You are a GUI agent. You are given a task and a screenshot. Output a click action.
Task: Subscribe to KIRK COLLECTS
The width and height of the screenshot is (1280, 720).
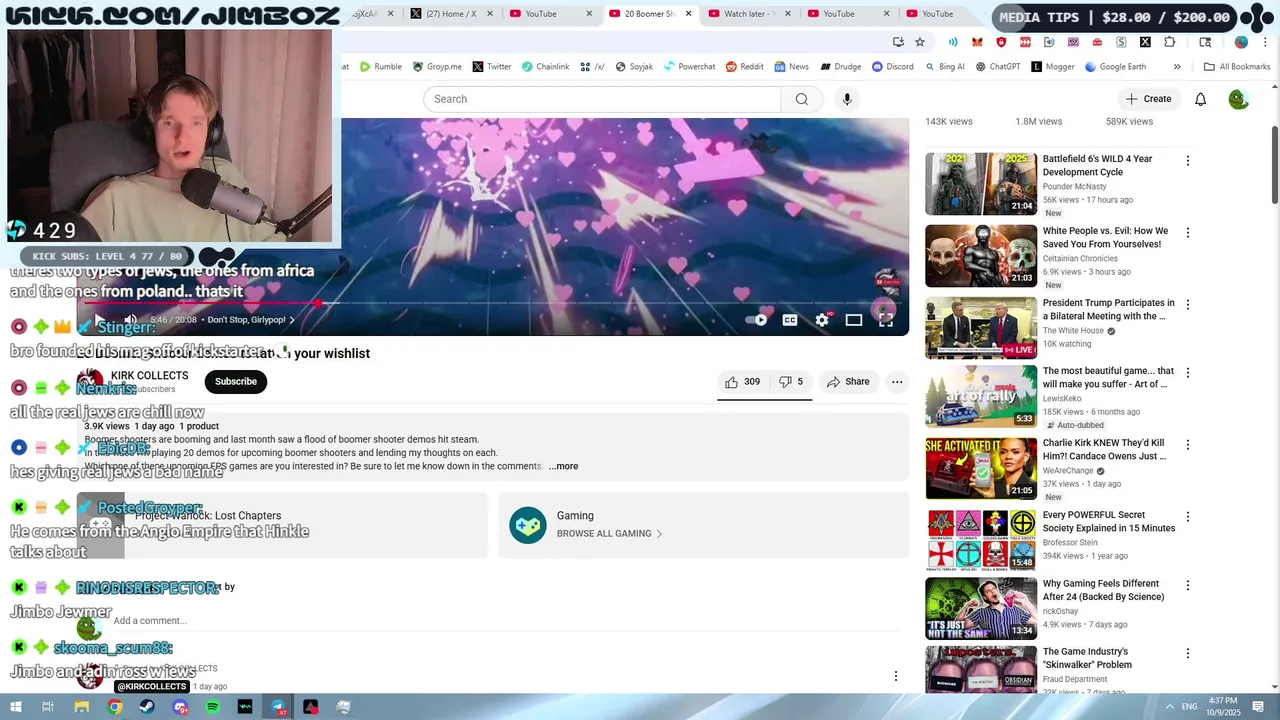point(236,381)
